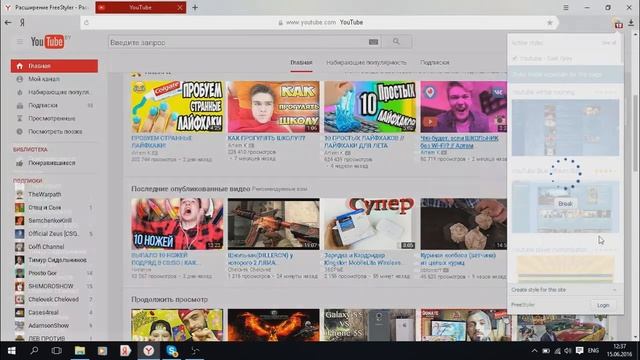Open the Подписки tab at top

(435, 62)
